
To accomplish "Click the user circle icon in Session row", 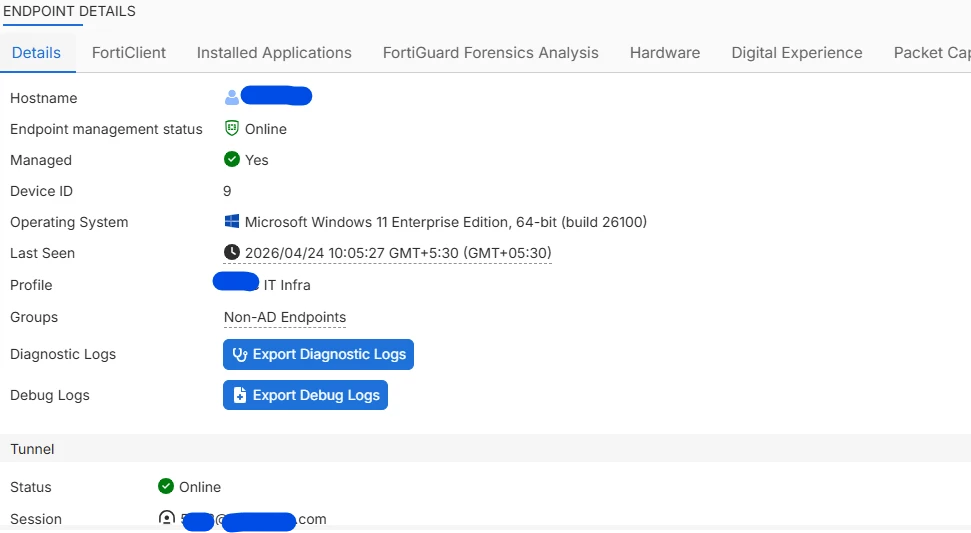I will coord(167,518).
